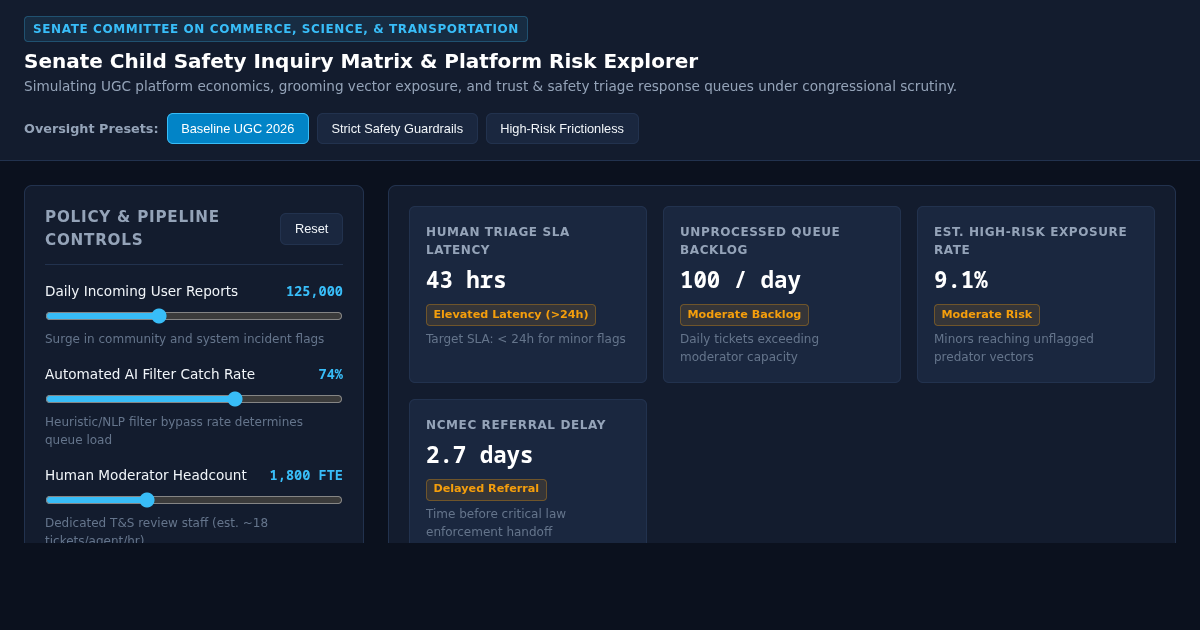Click the Senate Child Safety Inquiry Matrix title
Image resolution: width=1200 pixels, height=630 pixels.
[361, 61]
